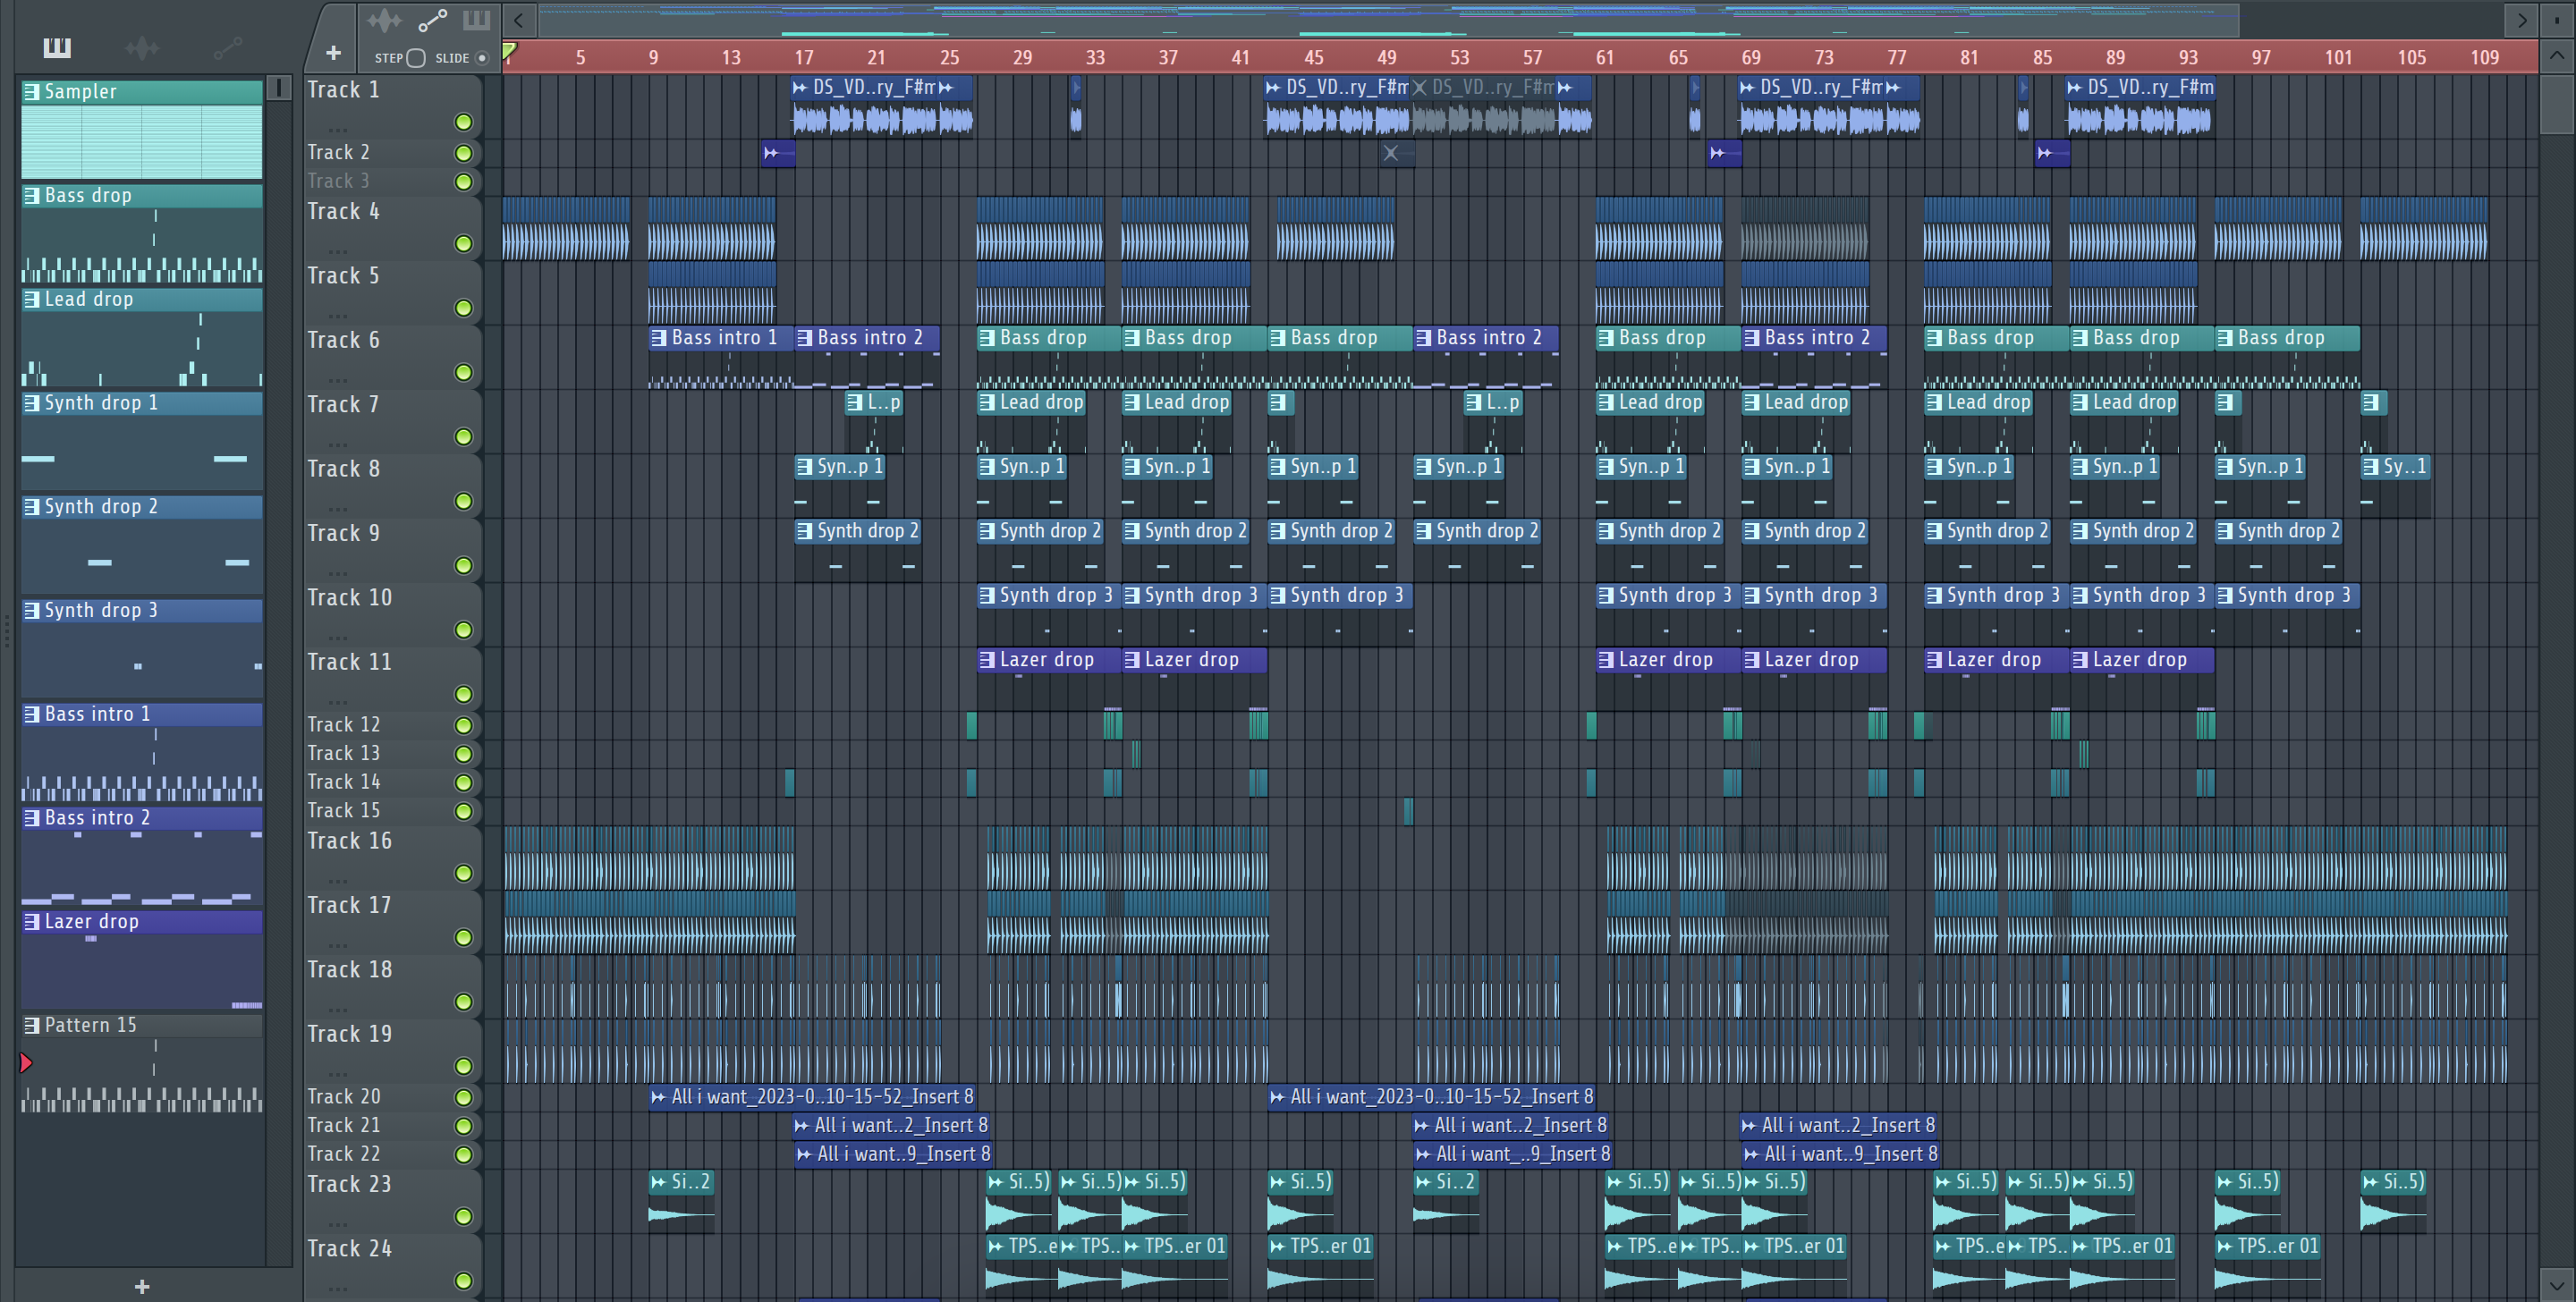Add new pattern with bottom plus button
The width and height of the screenshot is (2576, 1302).
[142, 1286]
